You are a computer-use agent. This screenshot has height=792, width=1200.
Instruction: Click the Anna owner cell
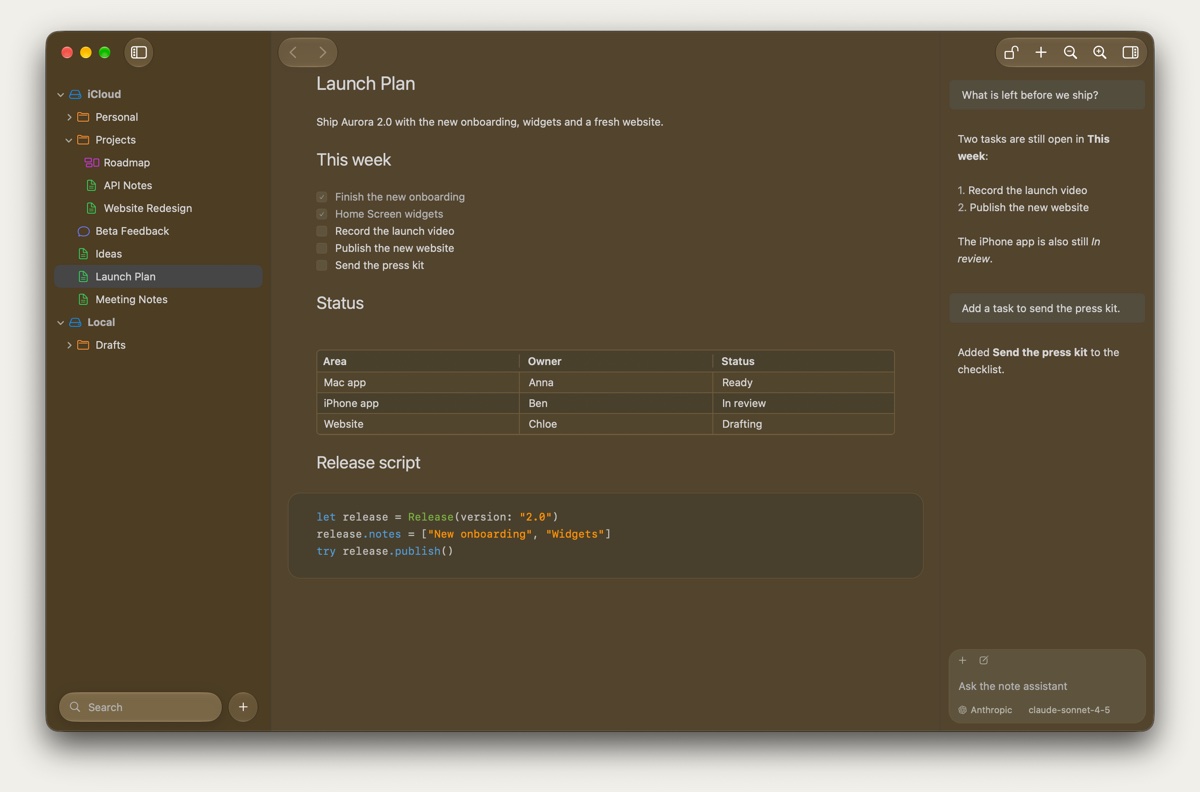pos(617,382)
